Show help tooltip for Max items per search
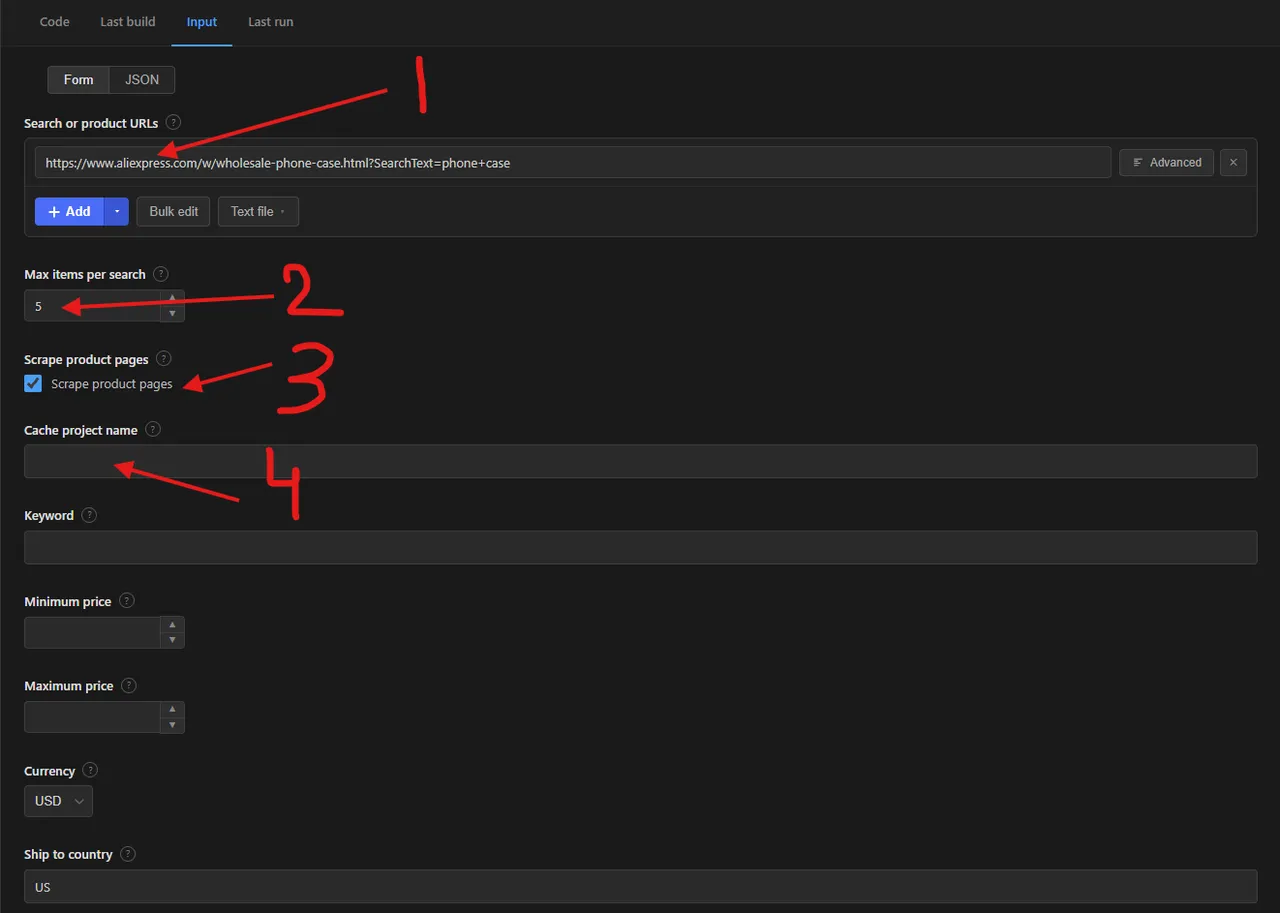The width and height of the screenshot is (1280, 913). 161,274
